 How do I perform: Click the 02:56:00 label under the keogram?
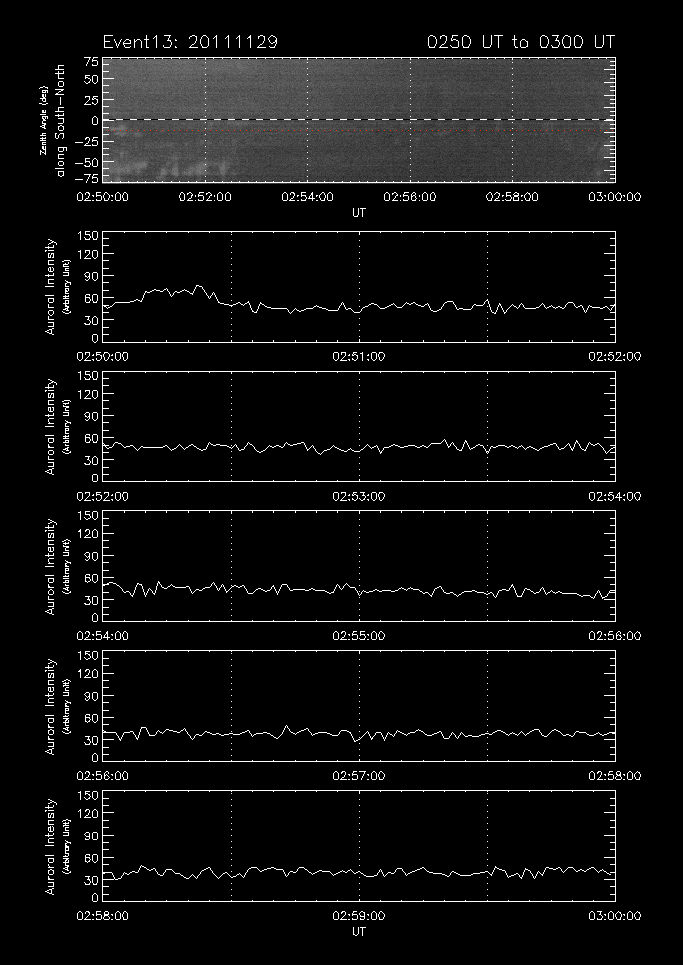[x=410, y=197]
